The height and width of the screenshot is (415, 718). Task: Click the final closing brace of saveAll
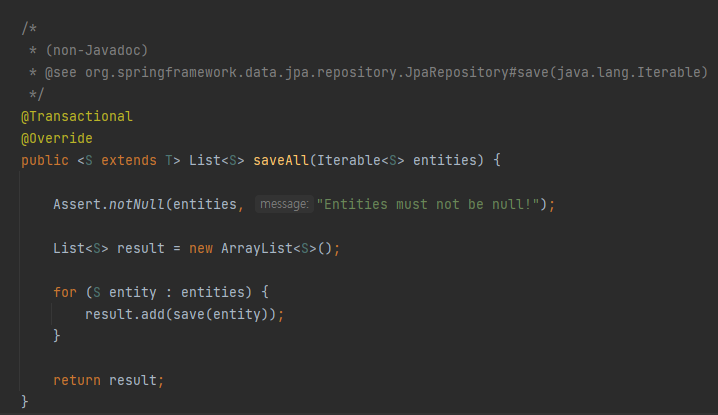pyautogui.click(x=25, y=402)
